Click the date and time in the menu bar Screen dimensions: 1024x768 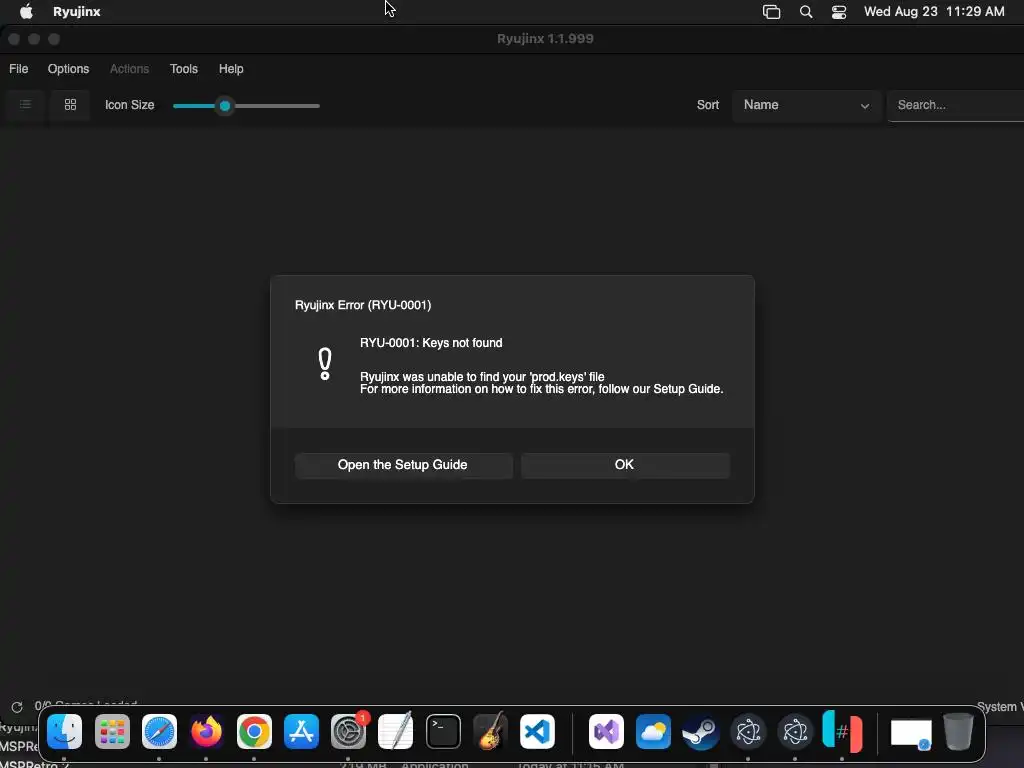pyautogui.click(x=934, y=12)
